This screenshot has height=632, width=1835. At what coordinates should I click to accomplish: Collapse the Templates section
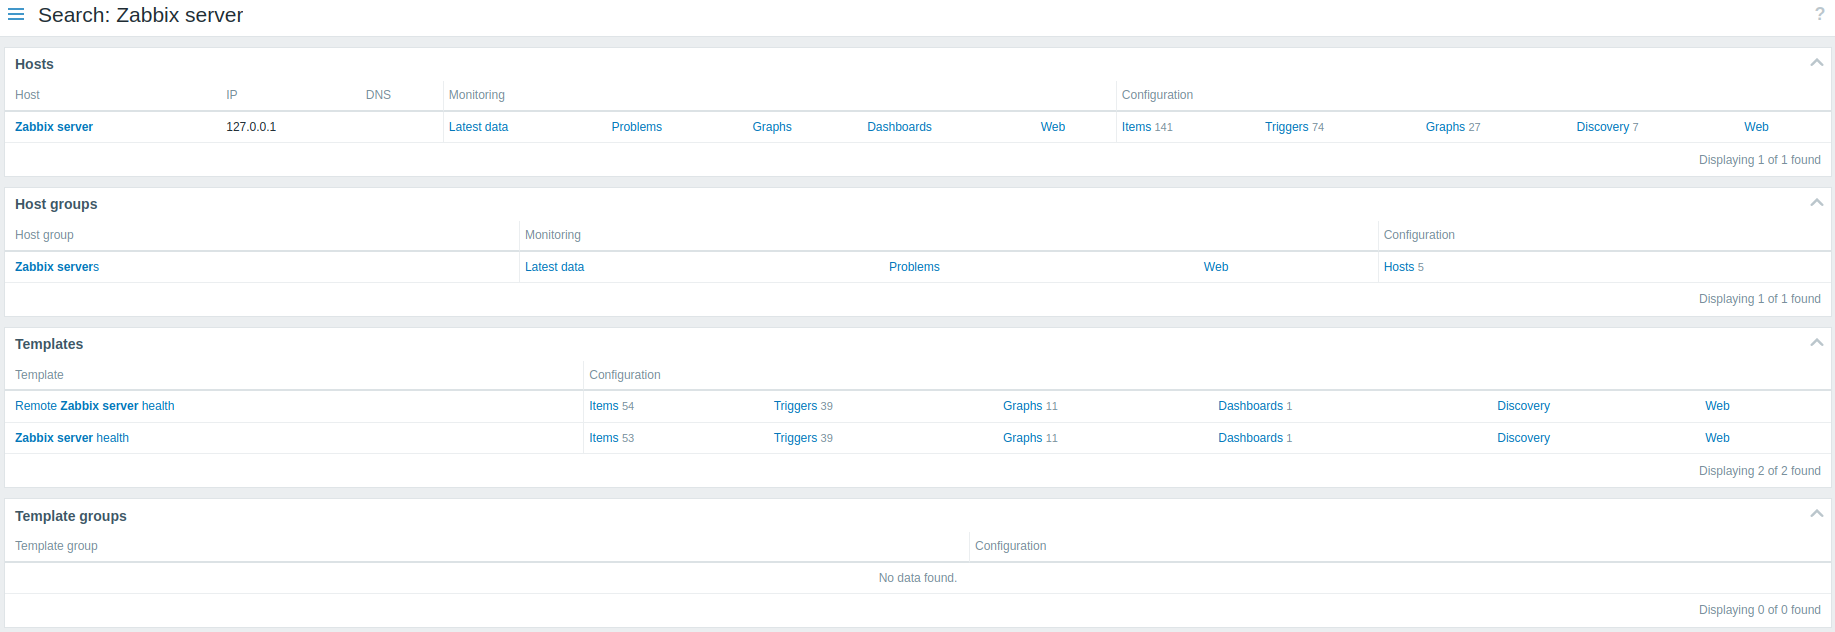pyautogui.click(x=1816, y=343)
